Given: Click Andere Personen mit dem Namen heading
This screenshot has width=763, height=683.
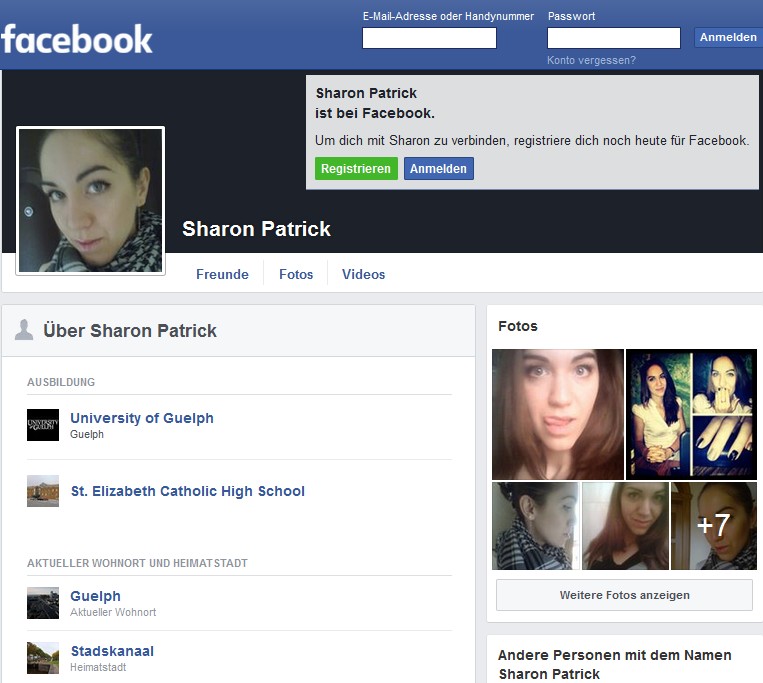Looking at the screenshot, I should click(x=615, y=665).
